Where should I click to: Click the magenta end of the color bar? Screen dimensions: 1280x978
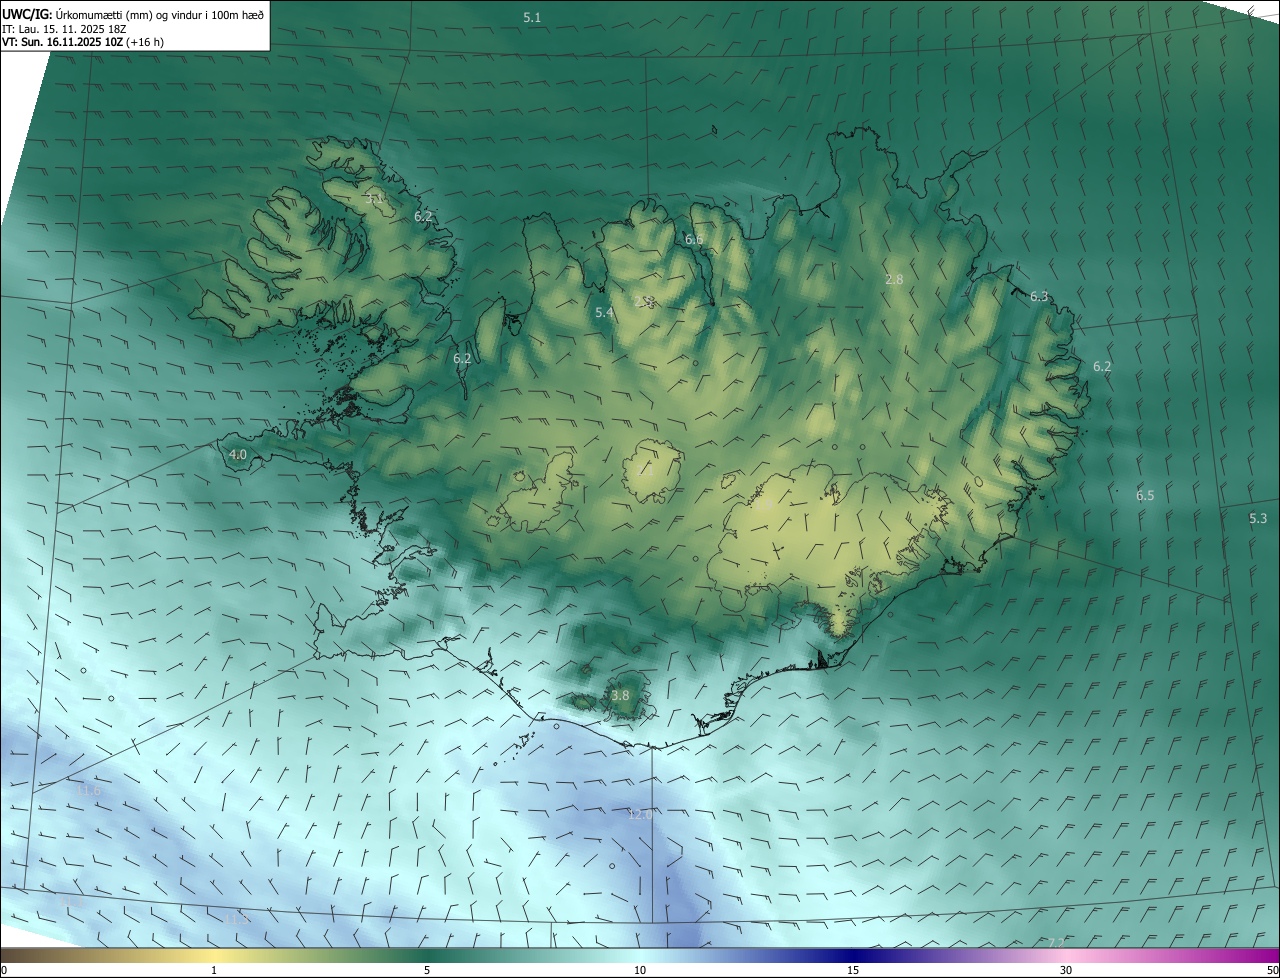coord(1260,955)
